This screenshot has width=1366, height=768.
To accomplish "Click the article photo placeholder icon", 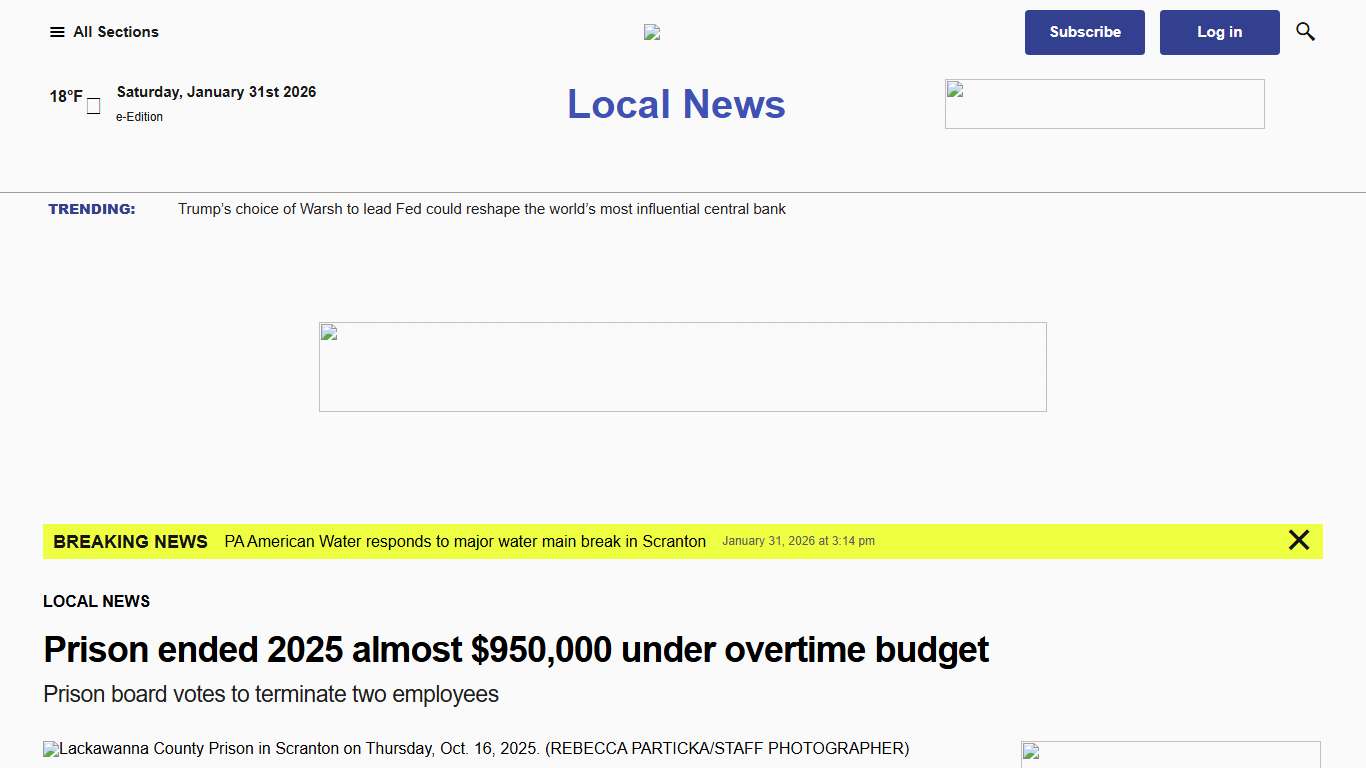I will click(50, 748).
